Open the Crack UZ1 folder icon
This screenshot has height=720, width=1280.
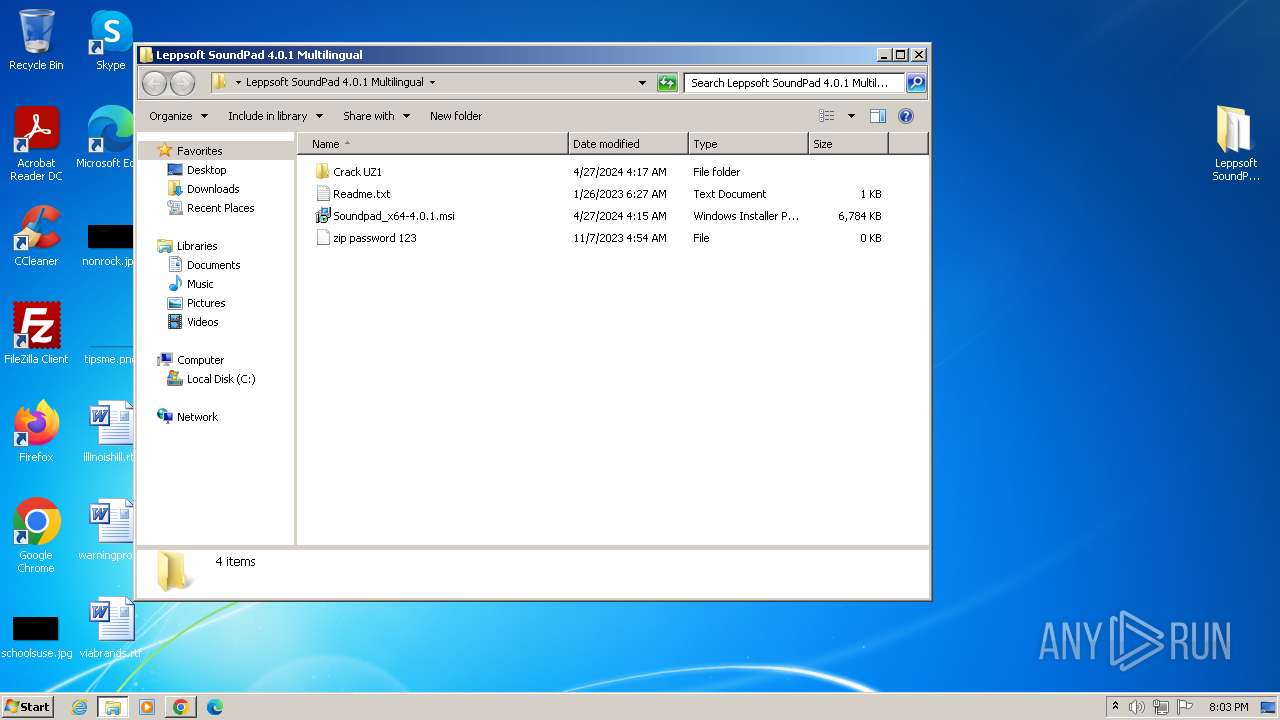[322, 172]
